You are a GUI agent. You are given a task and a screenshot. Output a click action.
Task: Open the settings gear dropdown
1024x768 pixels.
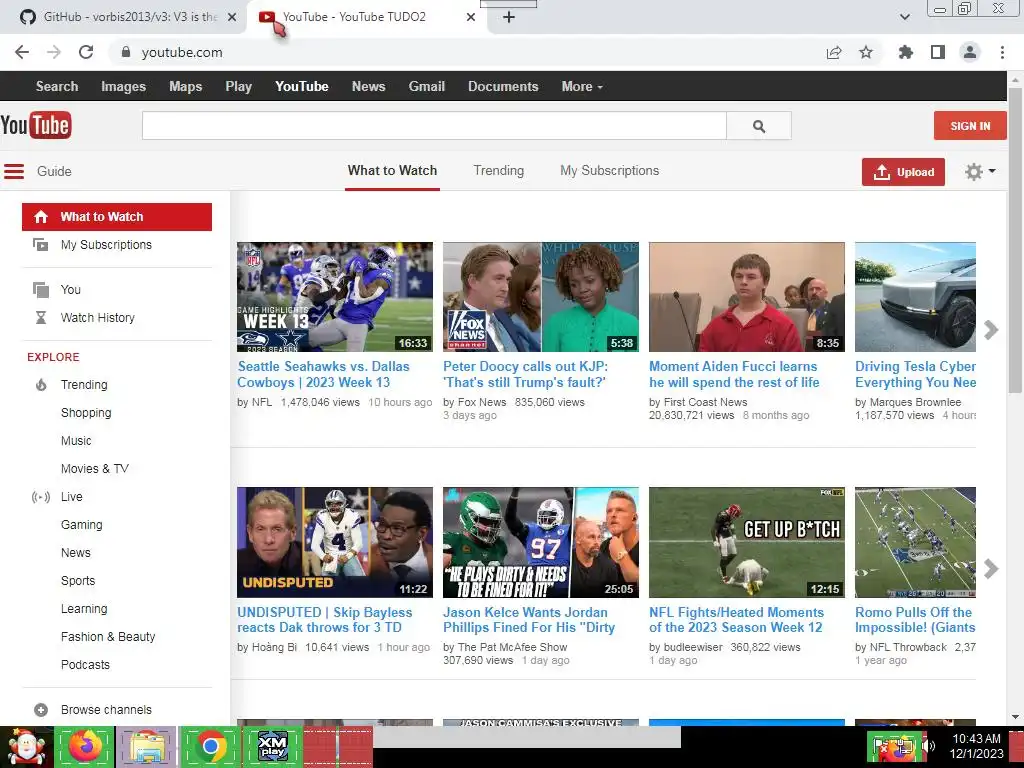click(x=980, y=172)
